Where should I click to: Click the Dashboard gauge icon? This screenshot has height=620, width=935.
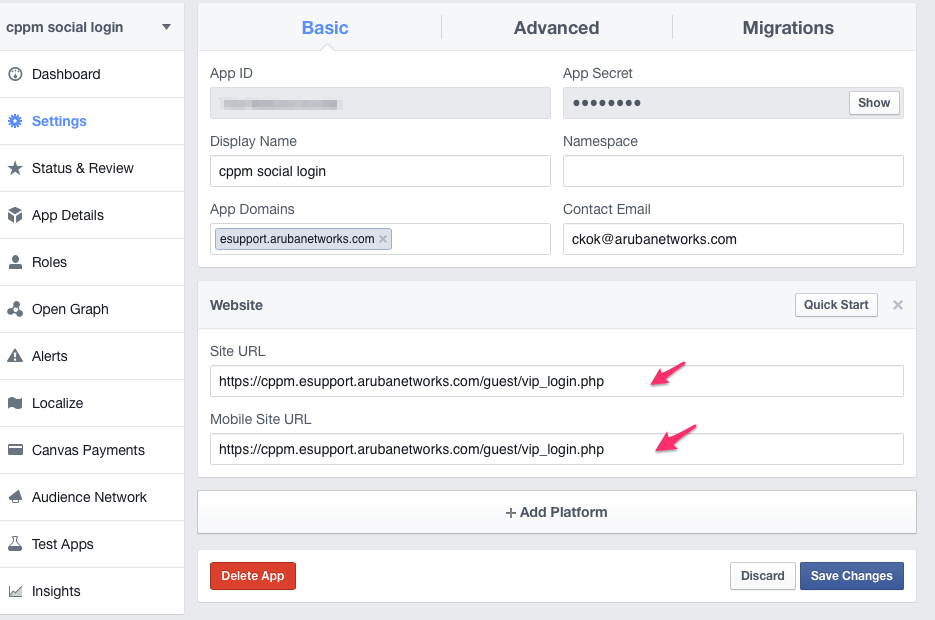click(x=15, y=74)
